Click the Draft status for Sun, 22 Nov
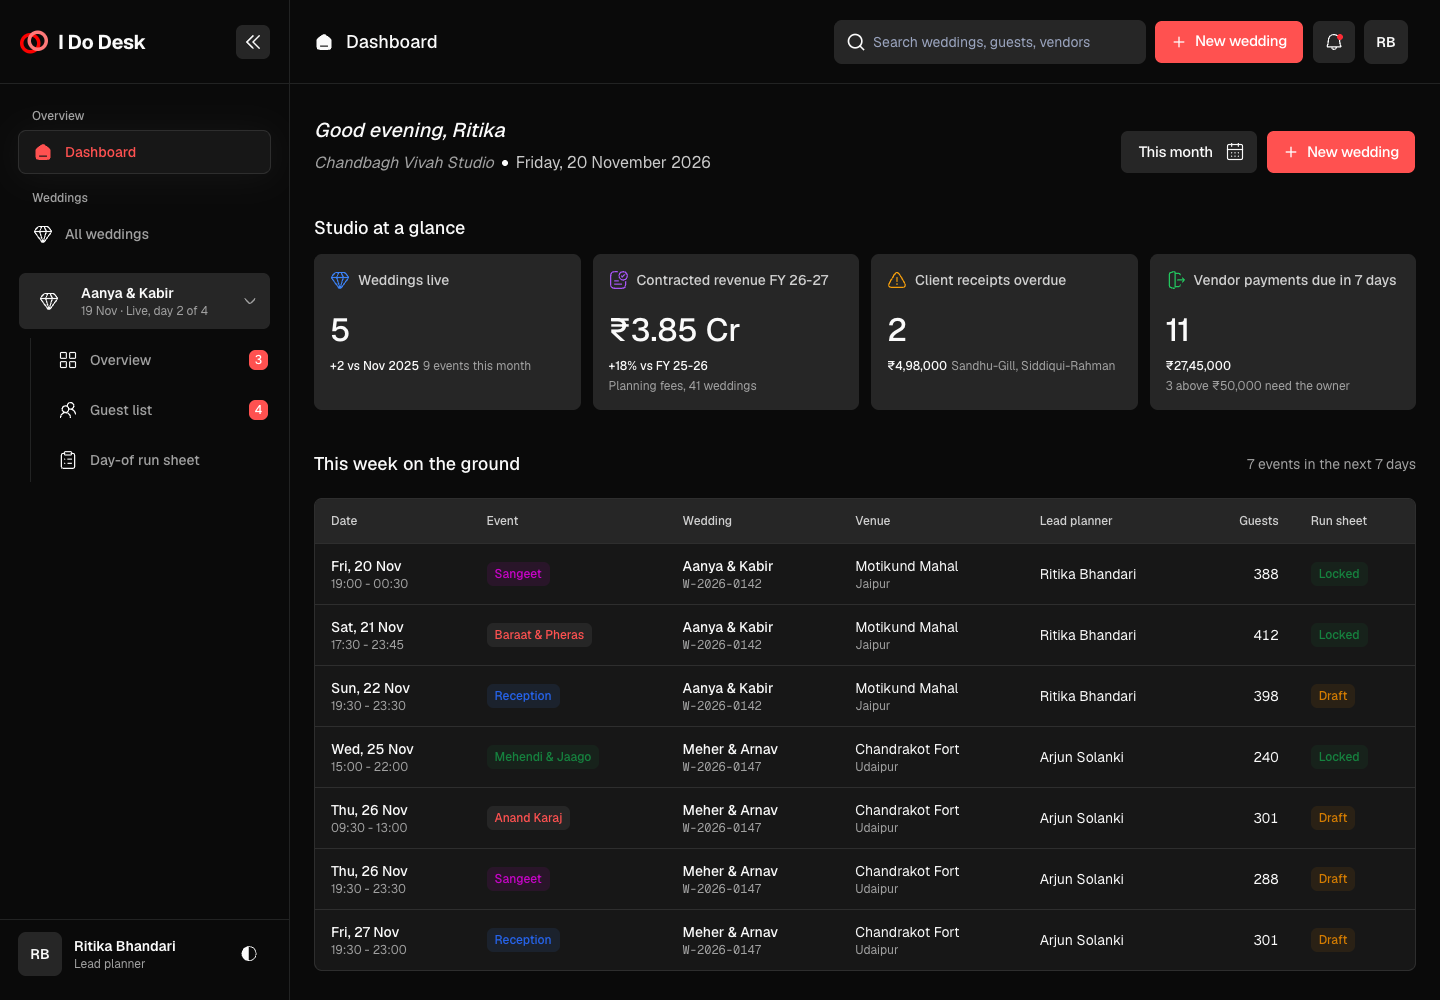The height and width of the screenshot is (1000, 1440). [1333, 696]
